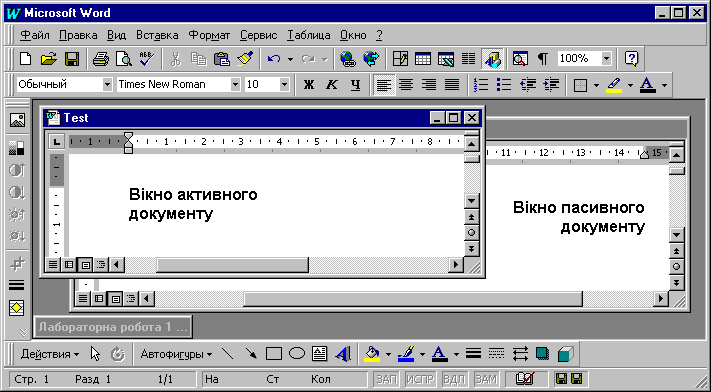The height and width of the screenshot is (392, 711).
Task: Click the Numbered list icon
Action: coord(481,84)
